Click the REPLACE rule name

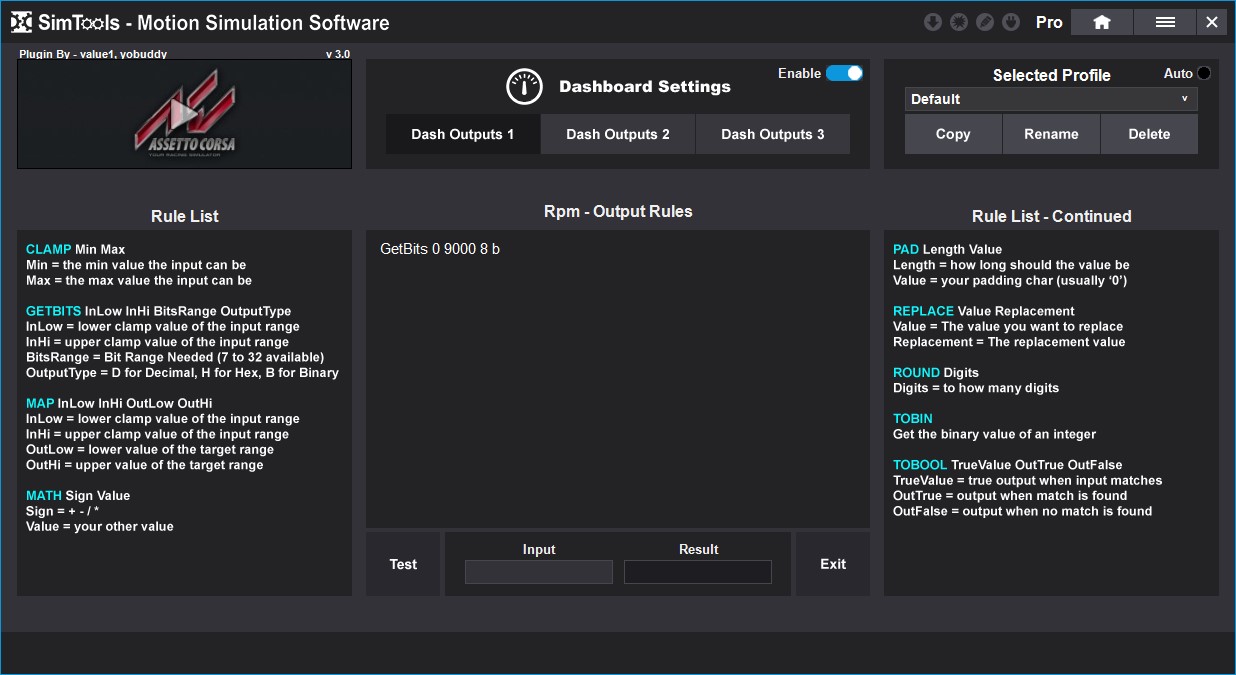pyautogui.click(x=923, y=312)
